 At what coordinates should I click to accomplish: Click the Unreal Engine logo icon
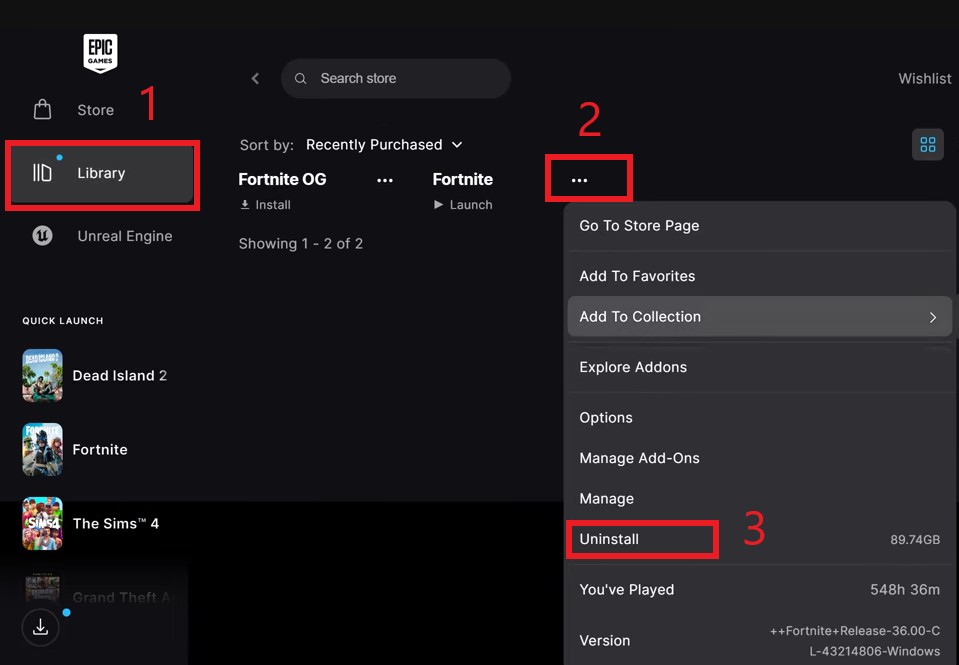(42, 236)
